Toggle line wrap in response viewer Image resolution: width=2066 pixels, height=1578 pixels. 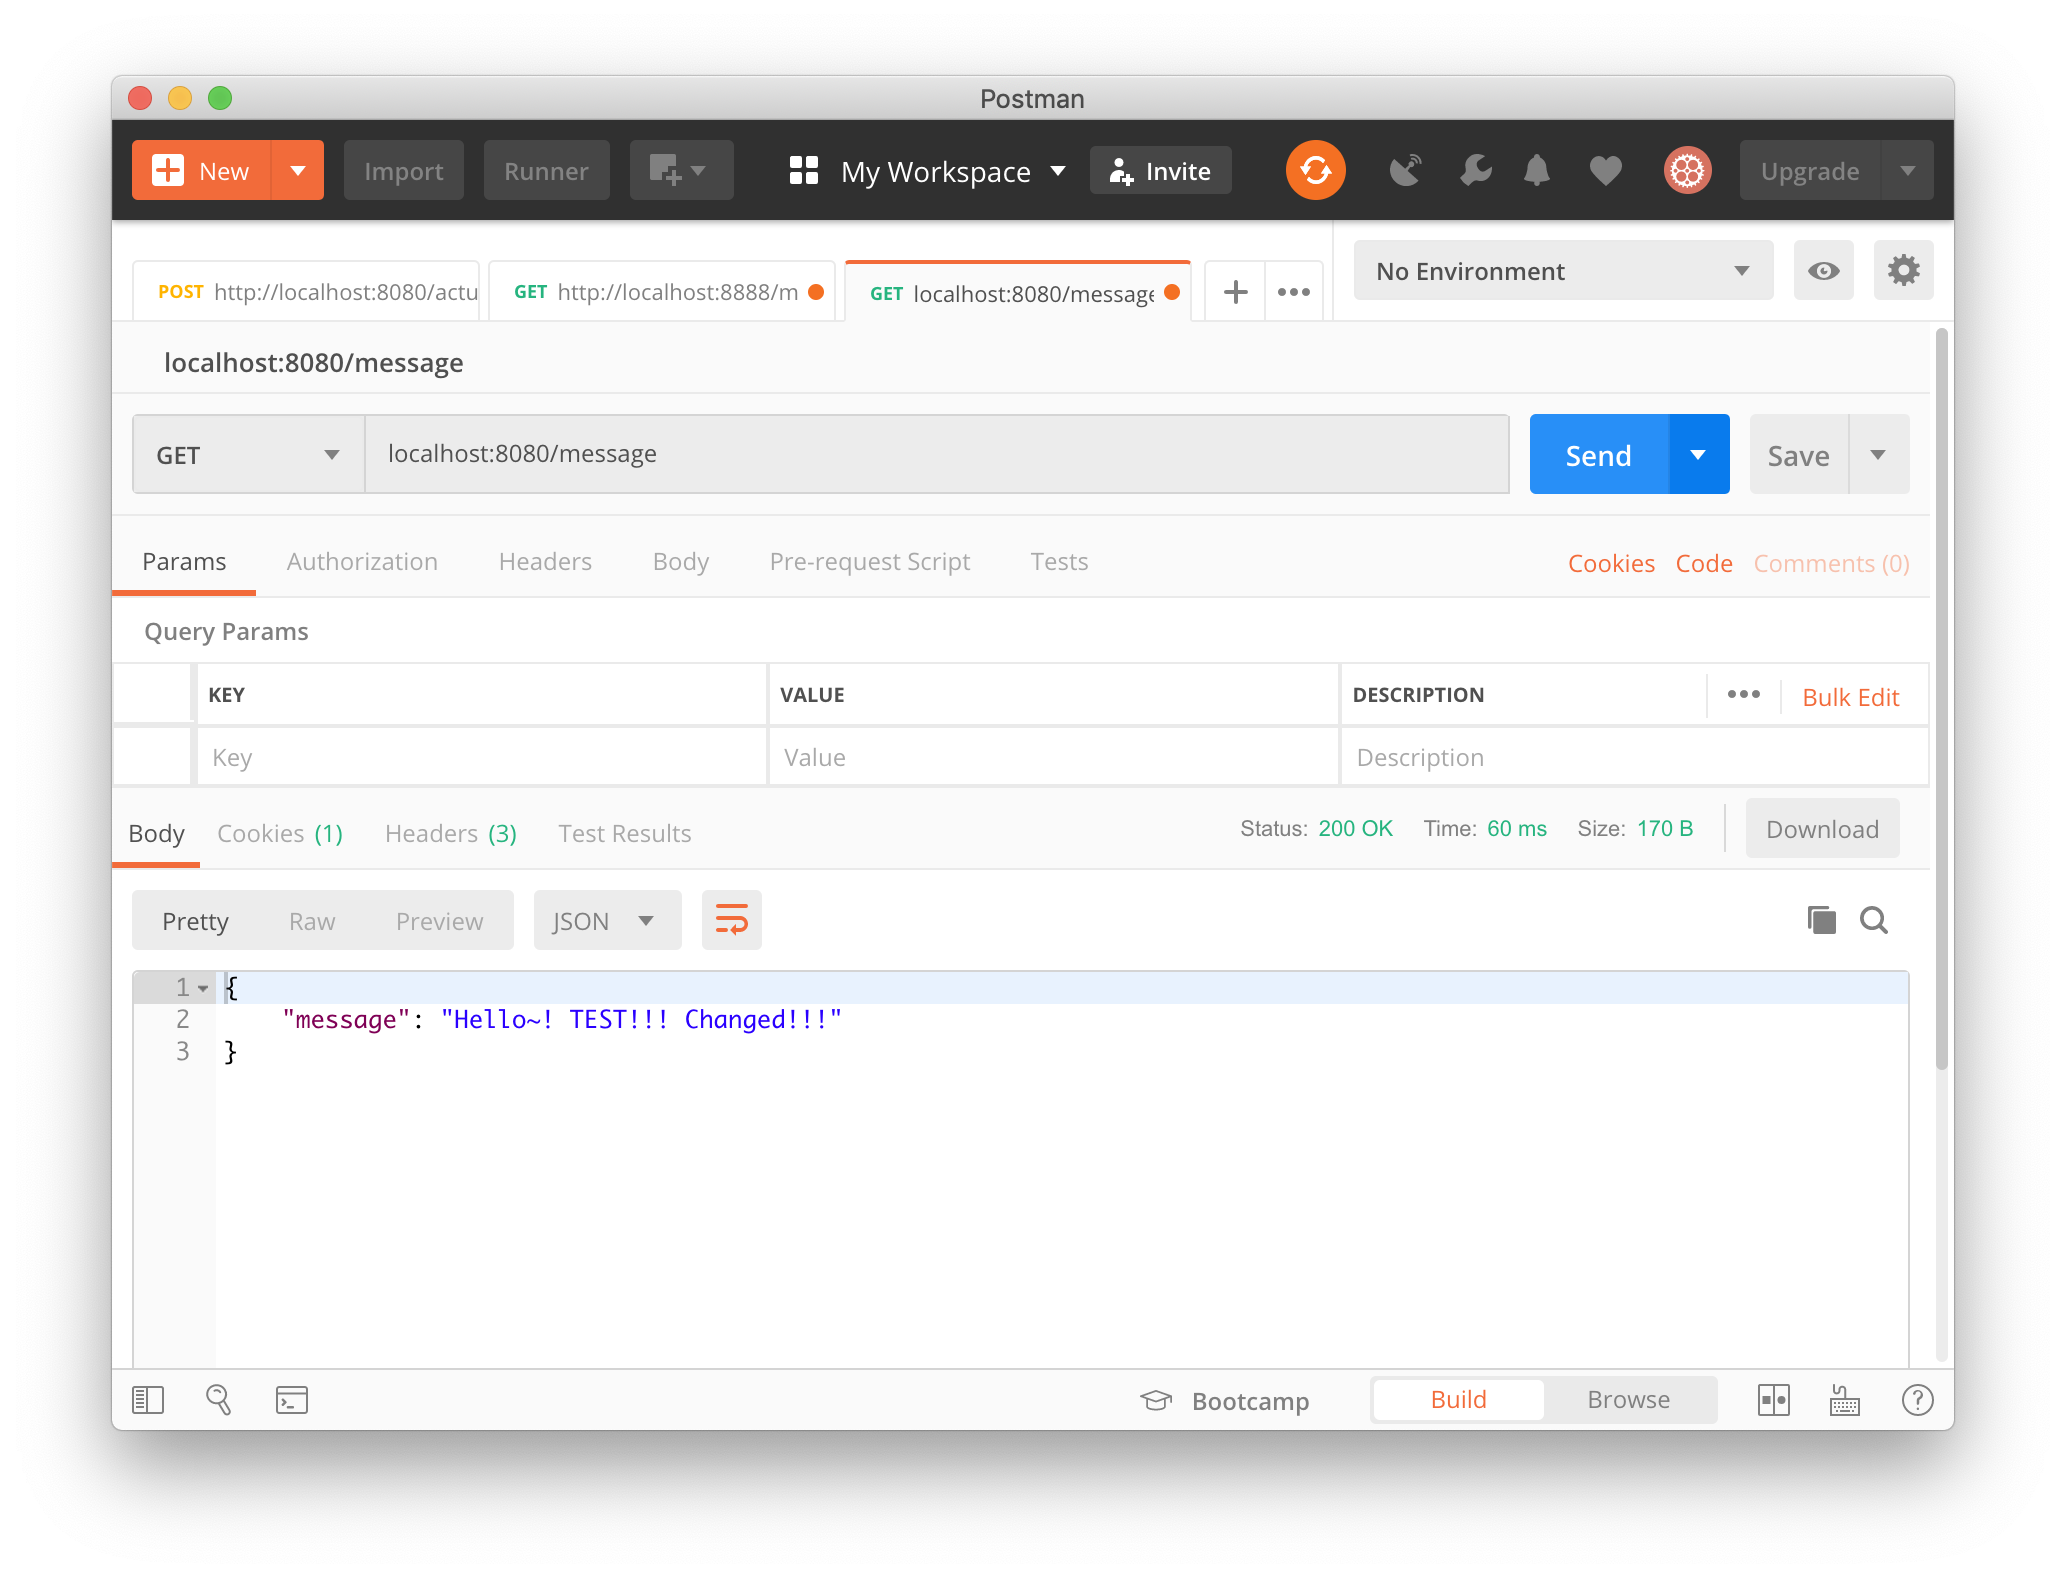(x=731, y=920)
